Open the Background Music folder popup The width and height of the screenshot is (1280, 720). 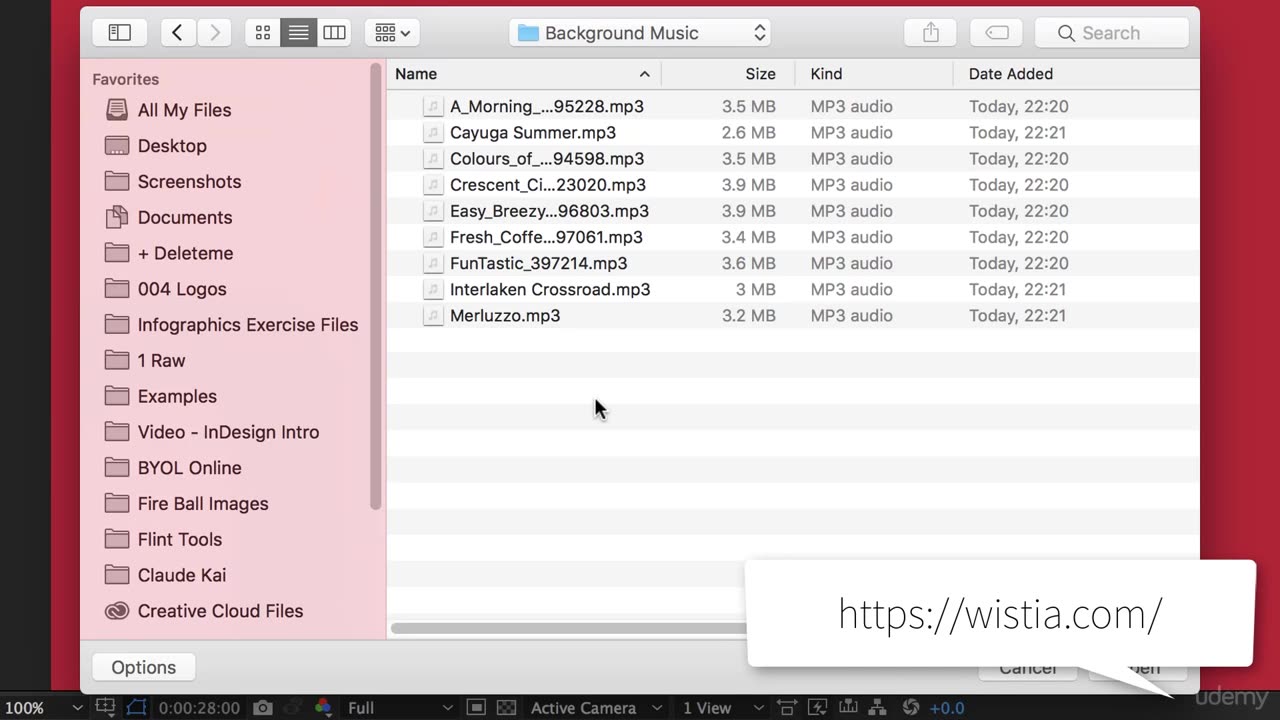(x=641, y=33)
